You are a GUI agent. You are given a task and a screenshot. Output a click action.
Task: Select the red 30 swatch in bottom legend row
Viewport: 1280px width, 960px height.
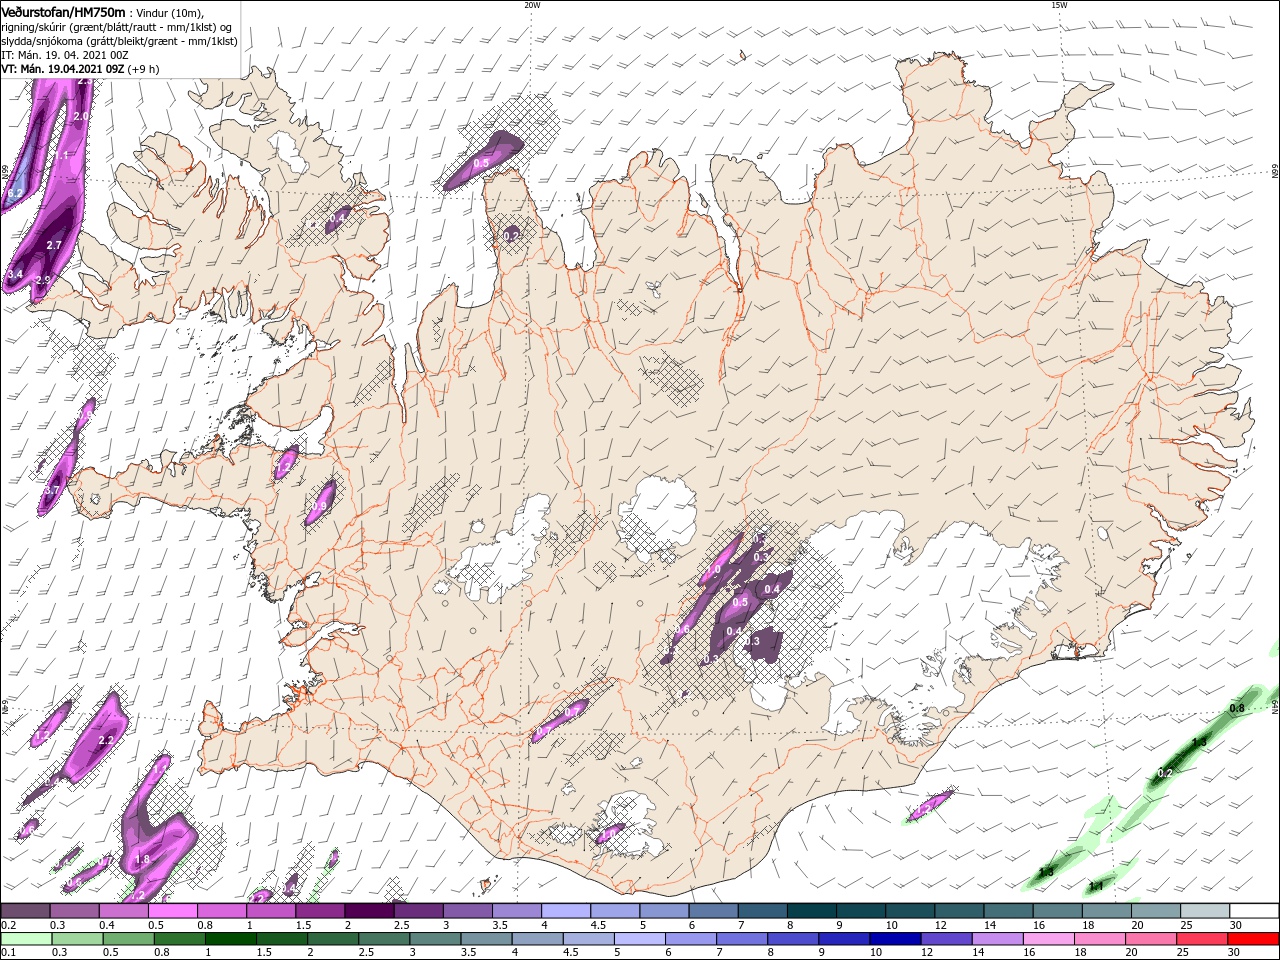[1254, 939]
